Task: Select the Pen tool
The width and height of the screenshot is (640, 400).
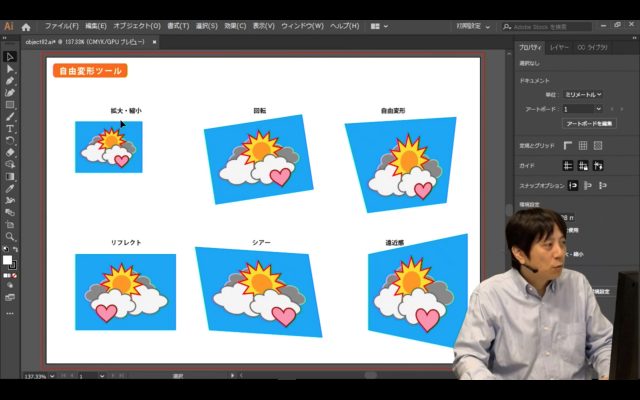Action: [x=10, y=81]
